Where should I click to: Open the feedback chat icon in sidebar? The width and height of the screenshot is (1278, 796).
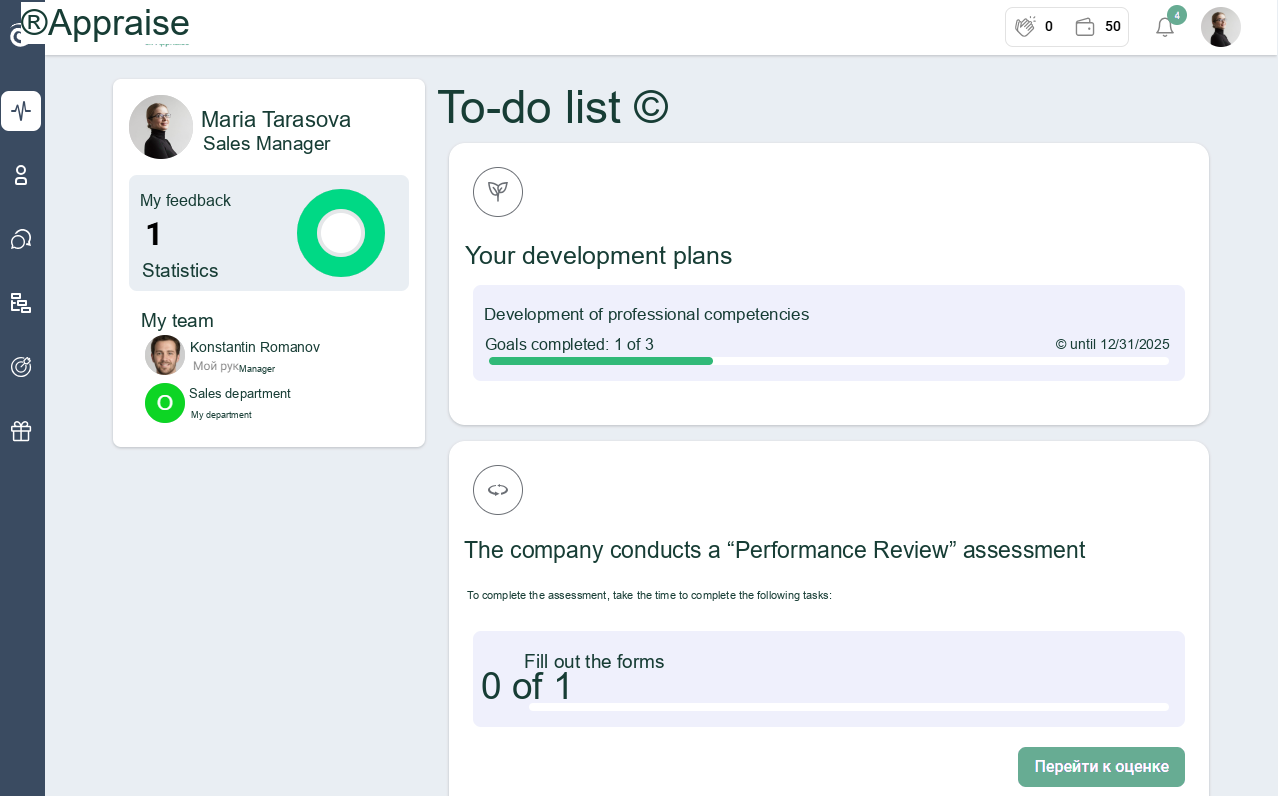(x=21, y=239)
